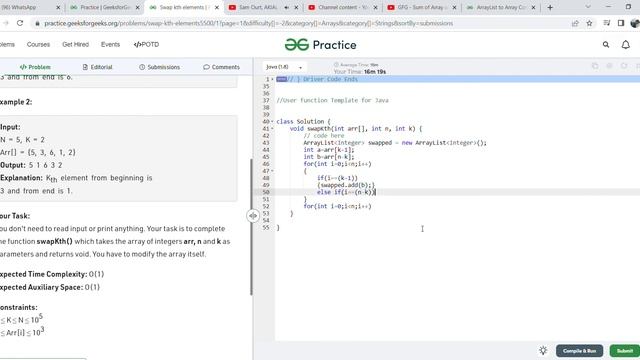The image size is (640, 360).
Task: Open the tab search chevron
Action: (x=588, y=7)
